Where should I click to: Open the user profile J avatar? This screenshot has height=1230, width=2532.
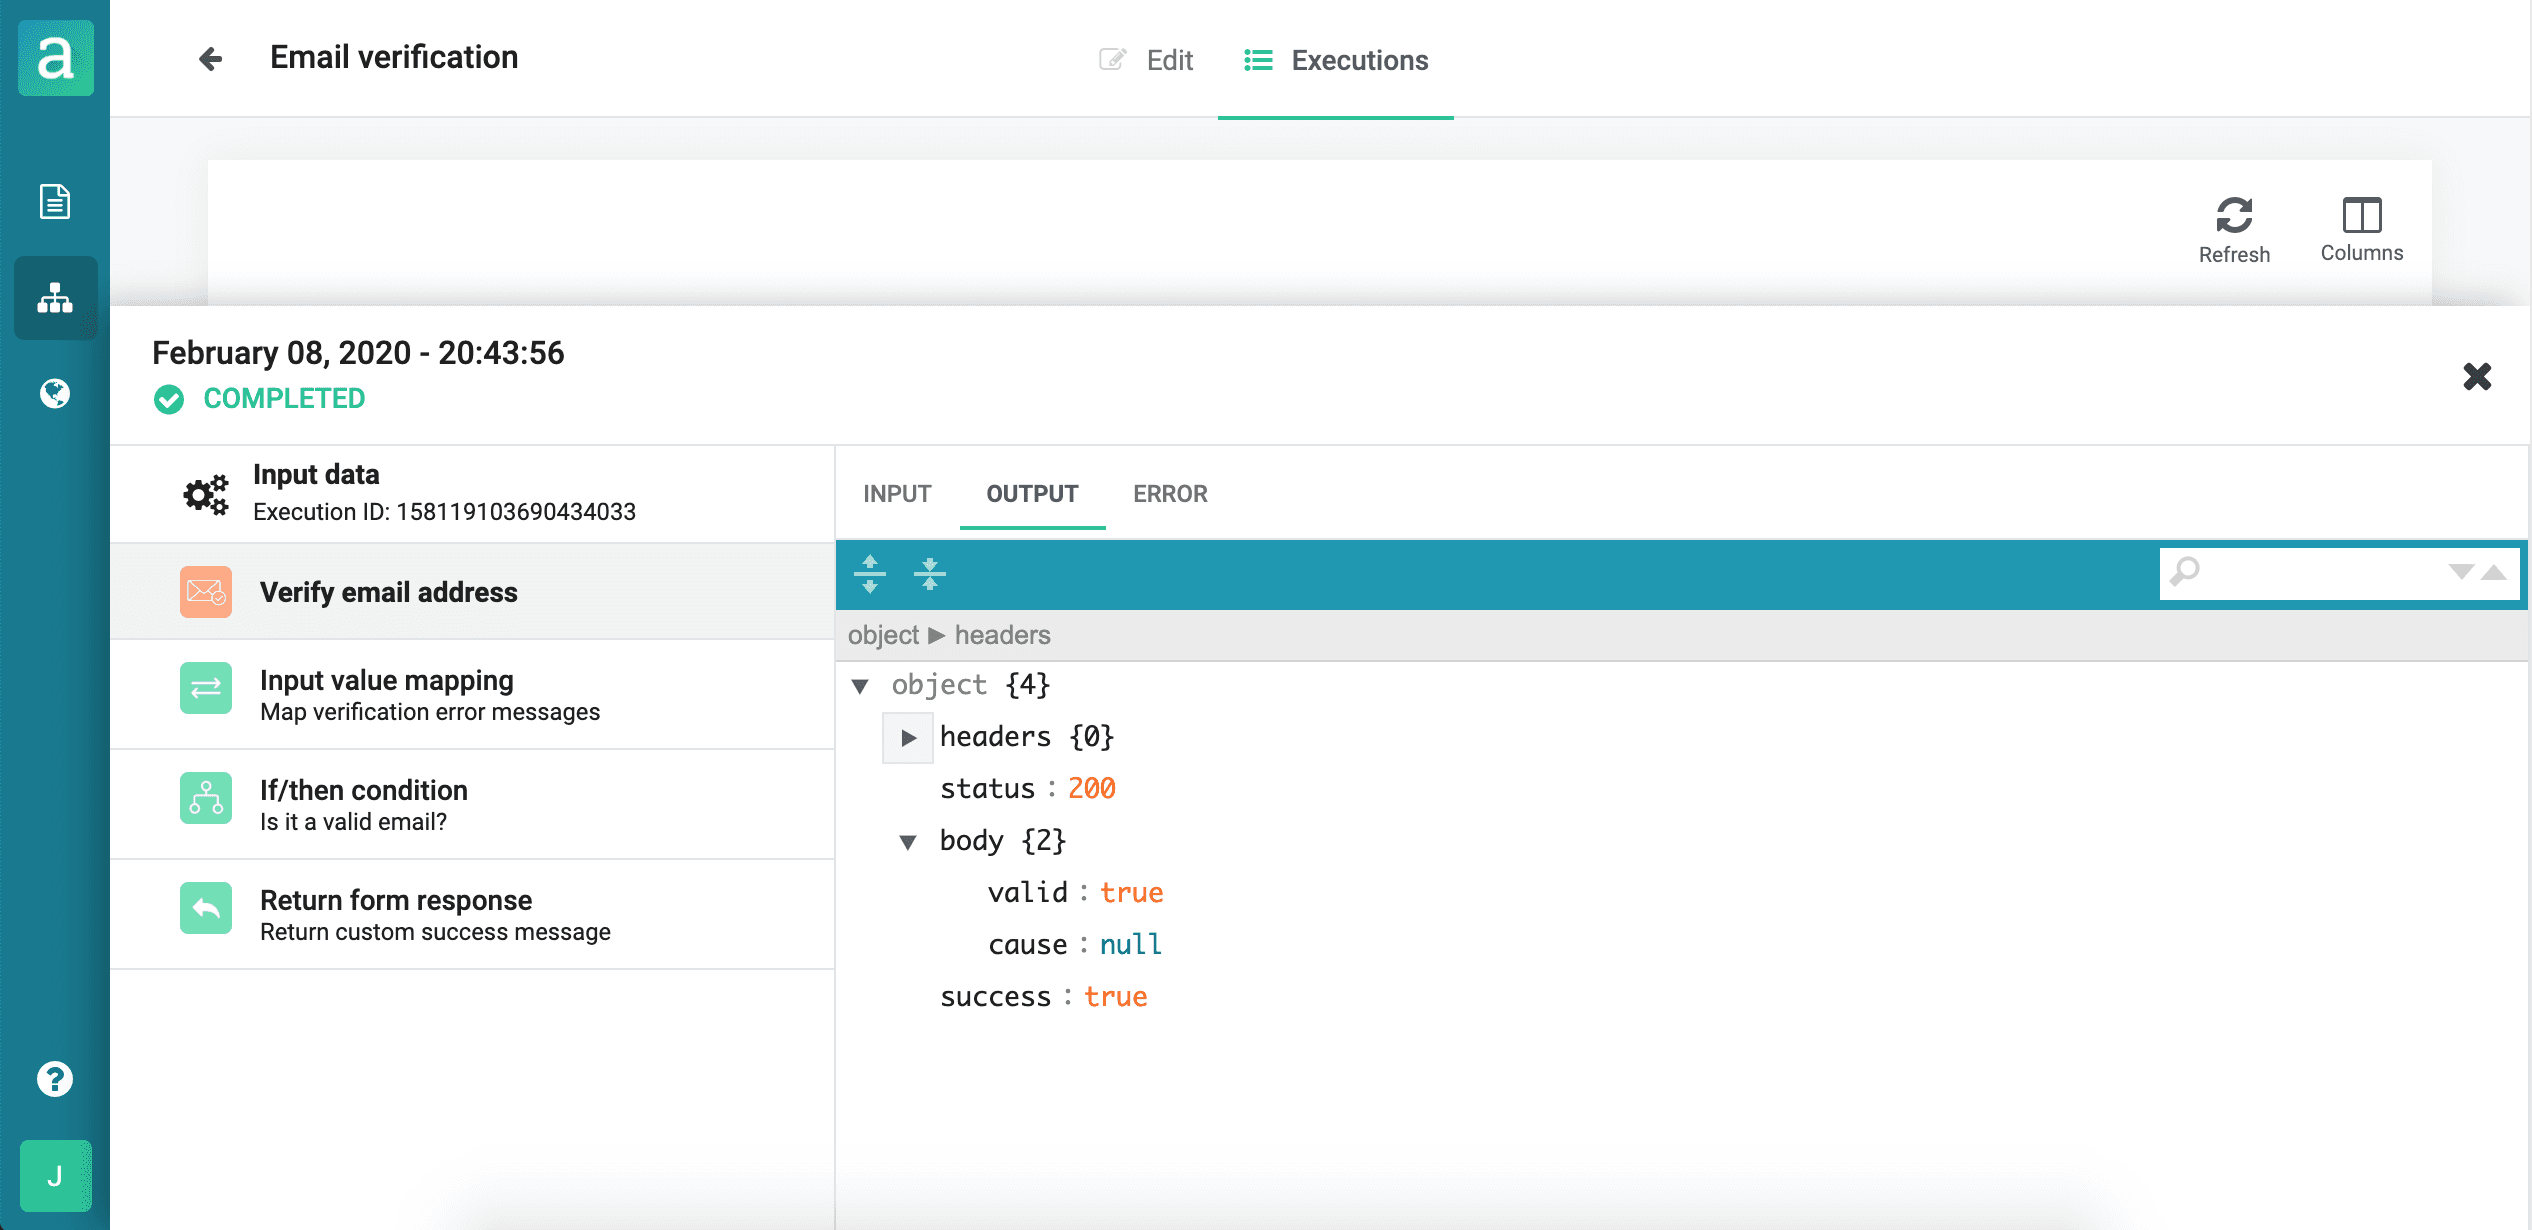tap(56, 1176)
